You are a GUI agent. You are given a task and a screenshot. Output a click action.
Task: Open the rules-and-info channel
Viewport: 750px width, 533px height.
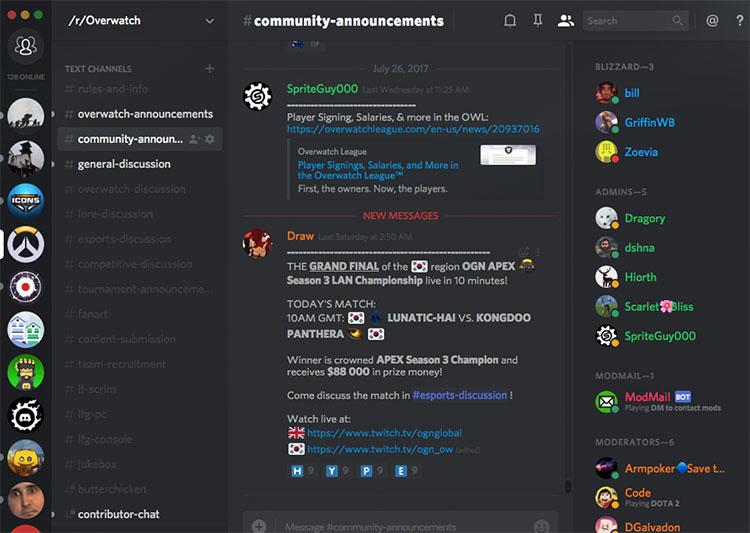(x=139, y=89)
